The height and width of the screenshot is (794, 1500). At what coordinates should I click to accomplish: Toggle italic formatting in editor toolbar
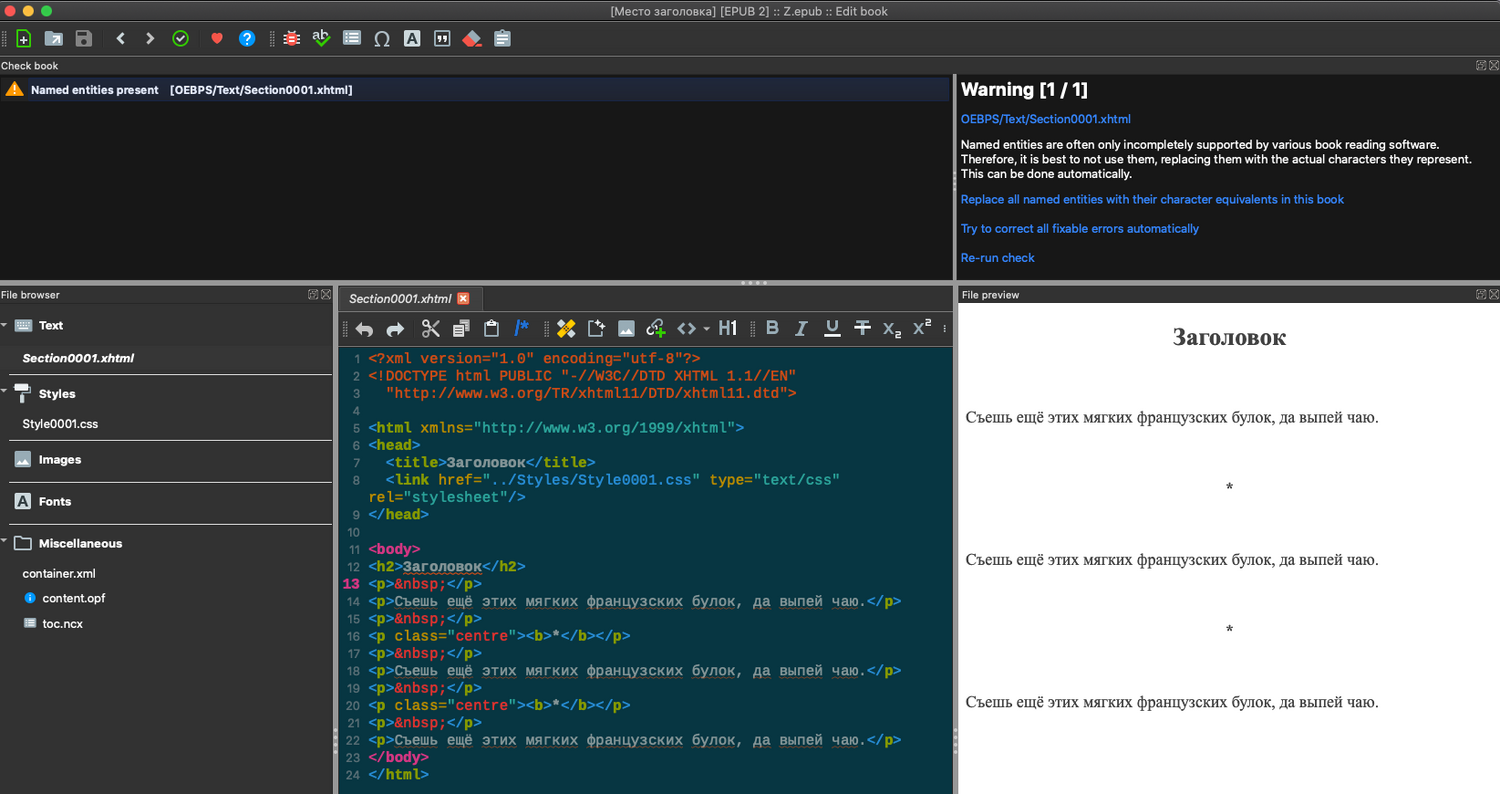coord(801,328)
